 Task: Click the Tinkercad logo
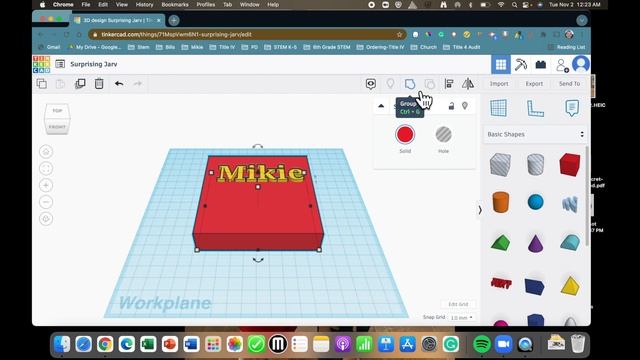pos(41,64)
